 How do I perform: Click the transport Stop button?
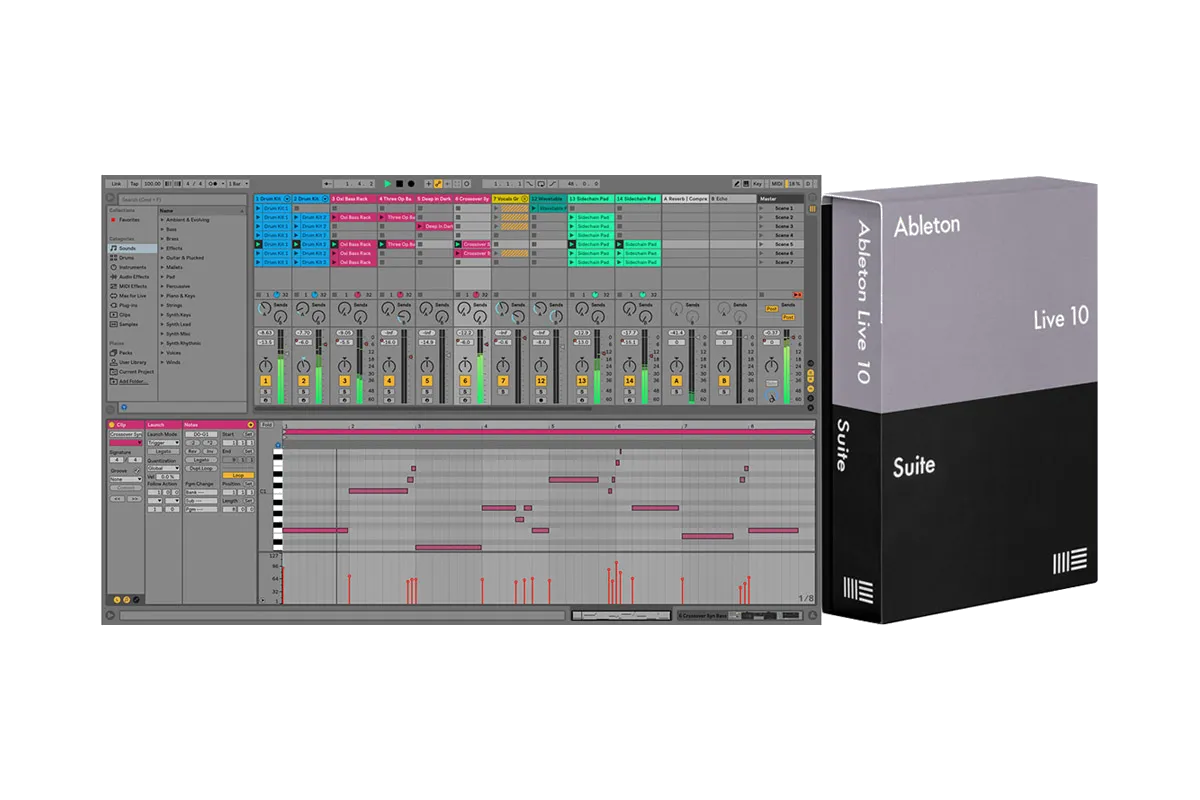pyautogui.click(x=399, y=184)
